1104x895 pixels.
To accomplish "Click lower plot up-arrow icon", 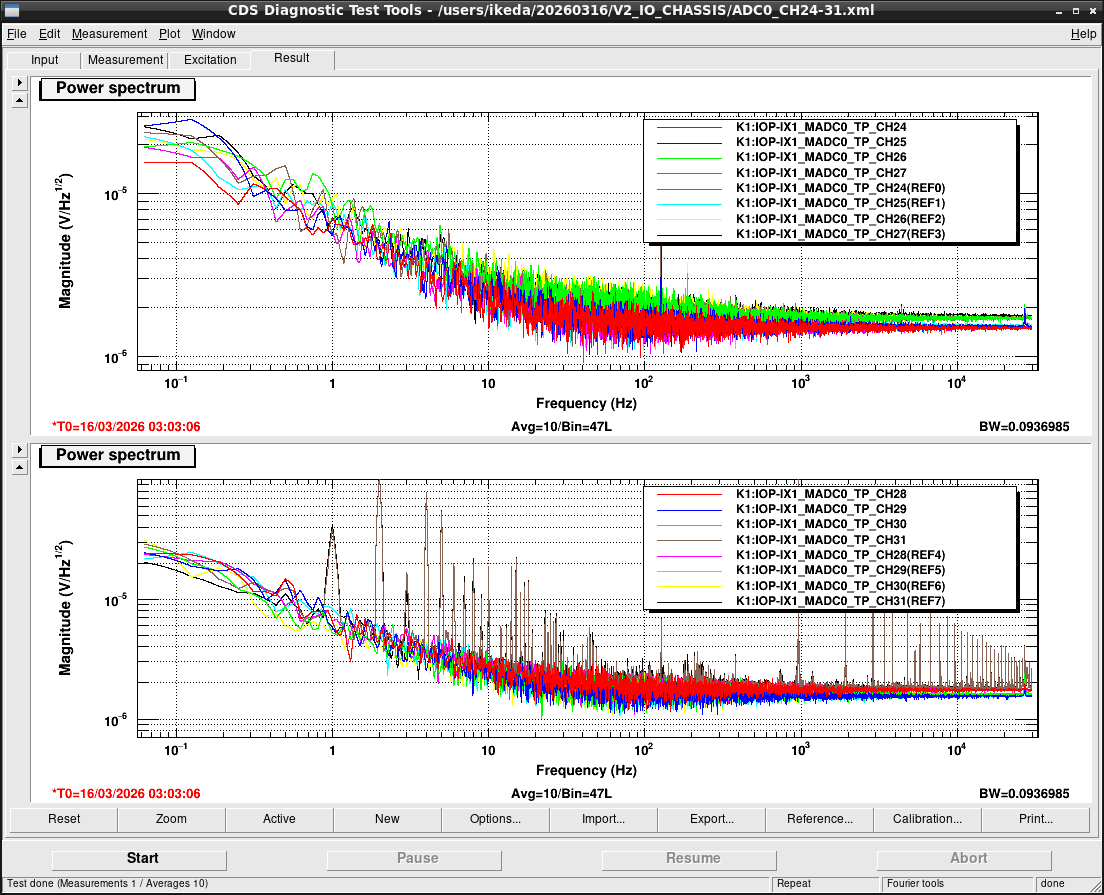I will 20,467.
